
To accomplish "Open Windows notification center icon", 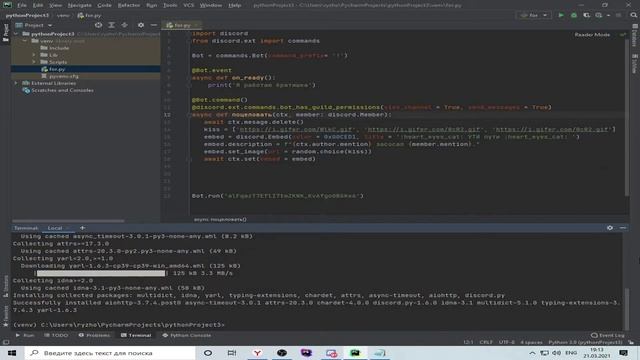I will [623, 353].
